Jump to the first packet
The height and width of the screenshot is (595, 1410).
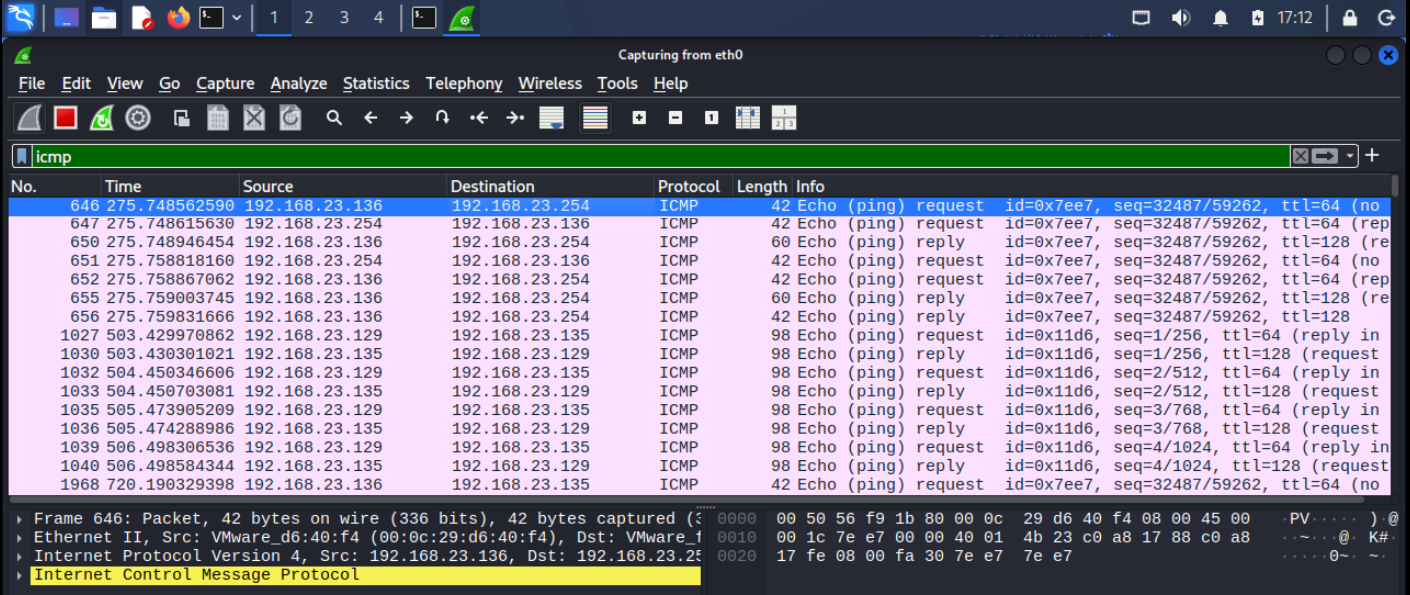coord(479,118)
